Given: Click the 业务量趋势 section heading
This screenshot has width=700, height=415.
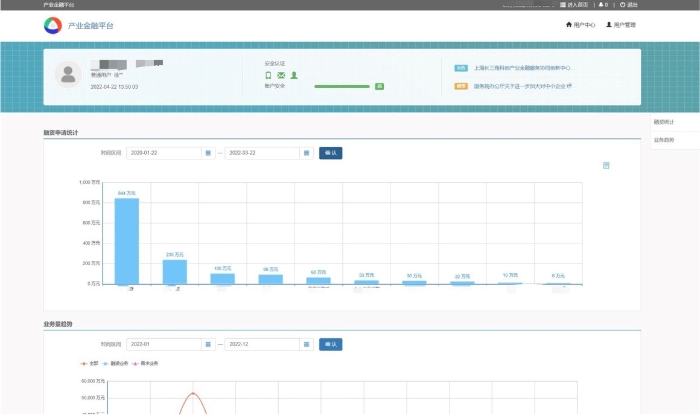Looking at the screenshot, I should tap(58, 324).
